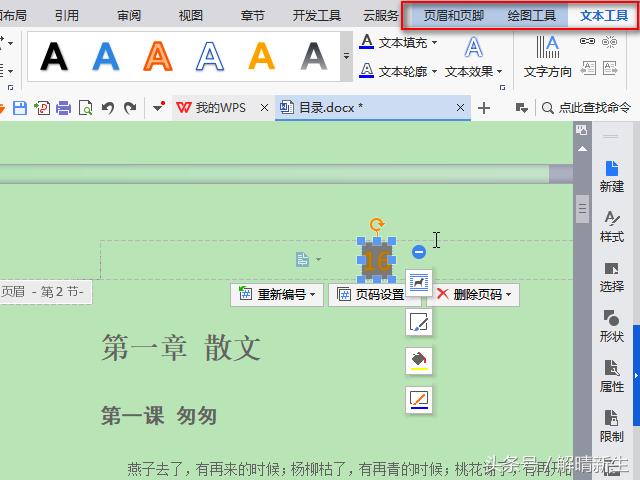Screen dimensions: 640x480
Task: Expand the quick access toolbar dropdown
Action: point(158,107)
